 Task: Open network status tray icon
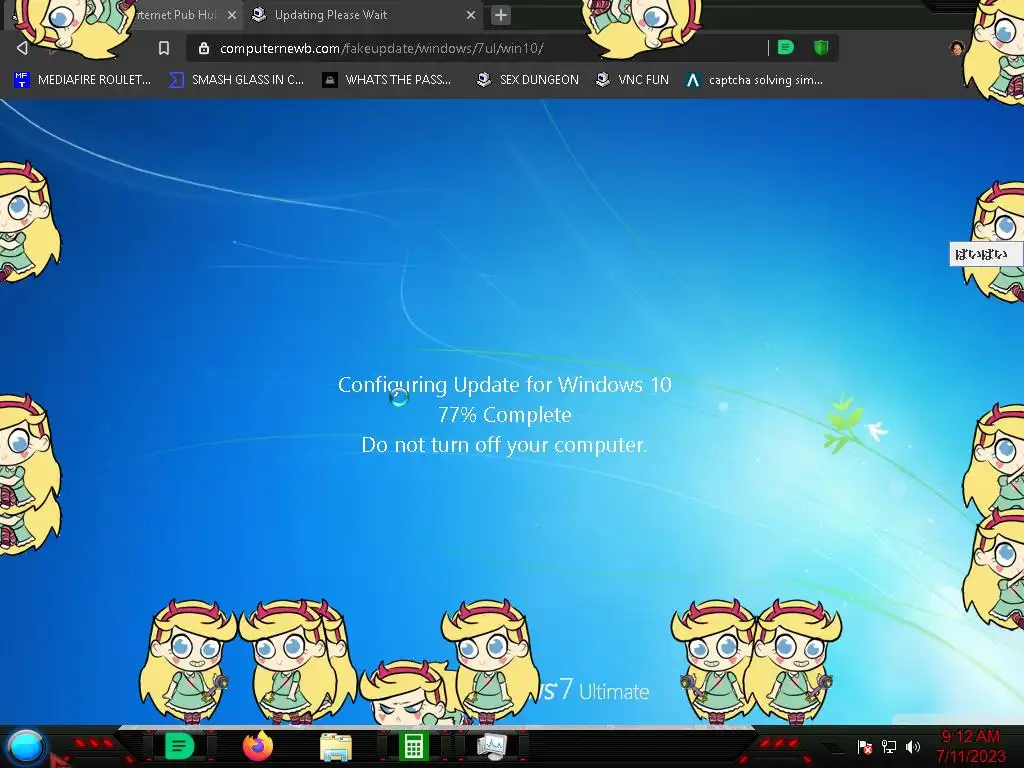point(889,746)
